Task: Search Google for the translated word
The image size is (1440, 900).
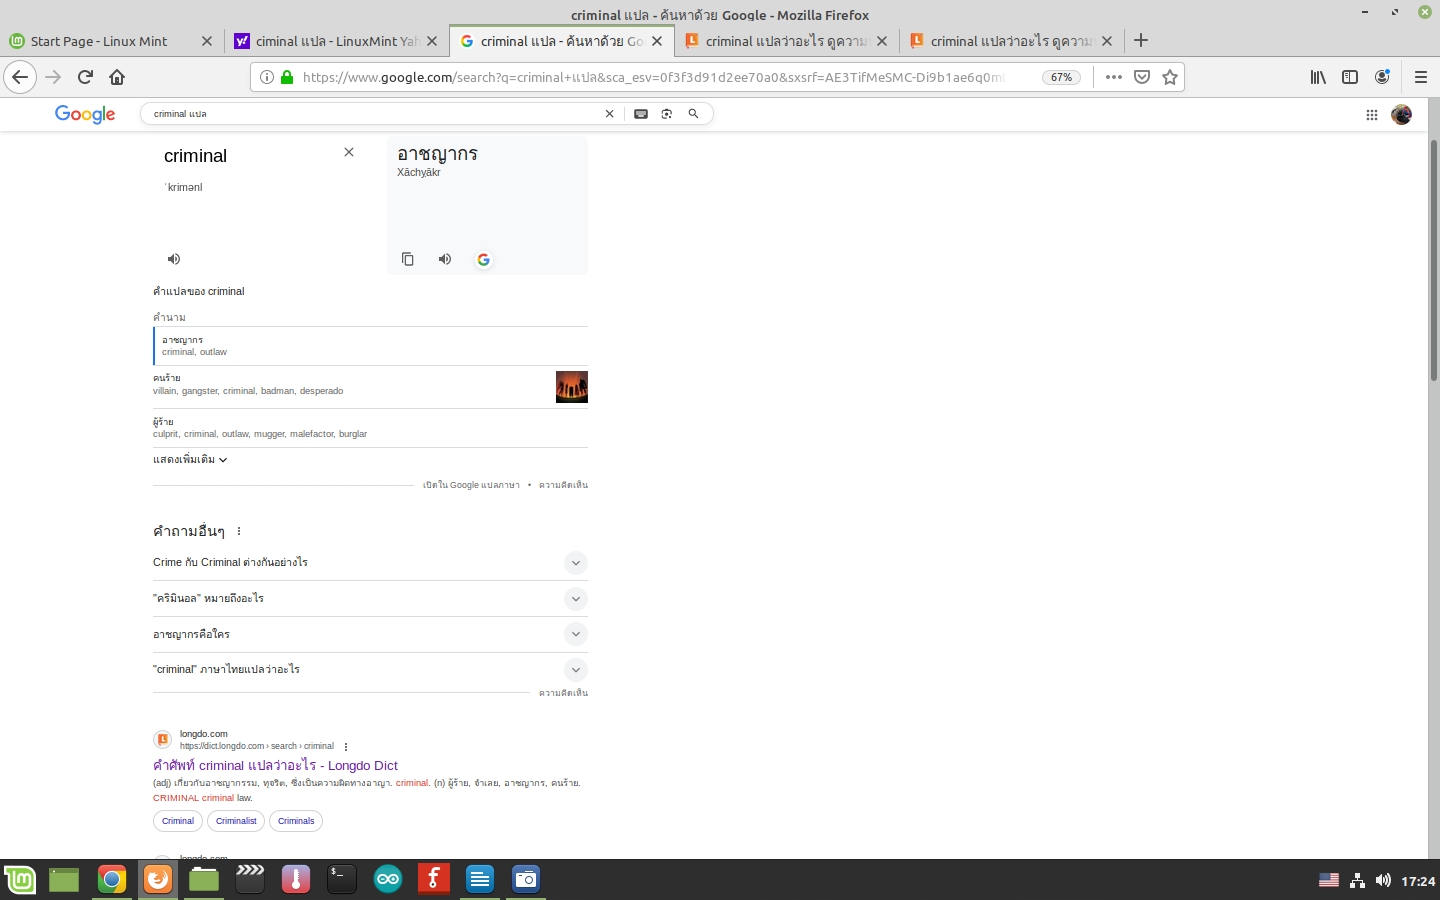Action: pos(483,259)
